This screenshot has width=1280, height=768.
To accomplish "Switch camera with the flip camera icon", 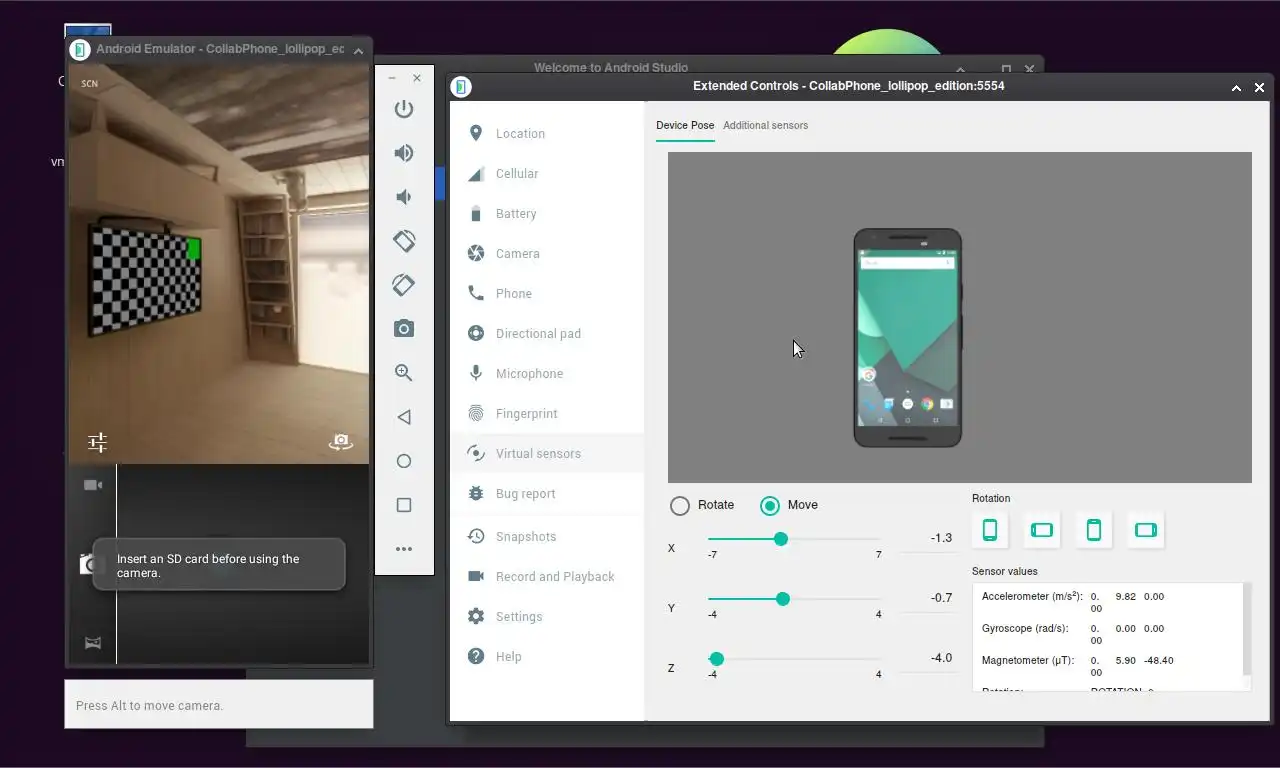I will (x=341, y=442).
